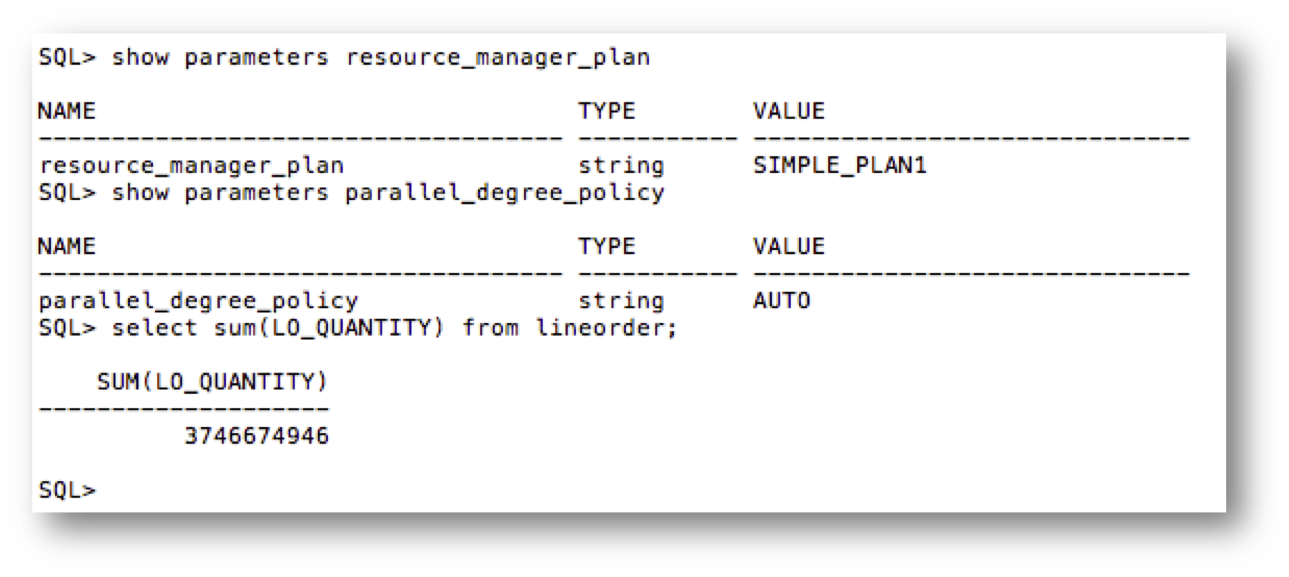
Task: Click the second VALUE column header
Action: 788,246
